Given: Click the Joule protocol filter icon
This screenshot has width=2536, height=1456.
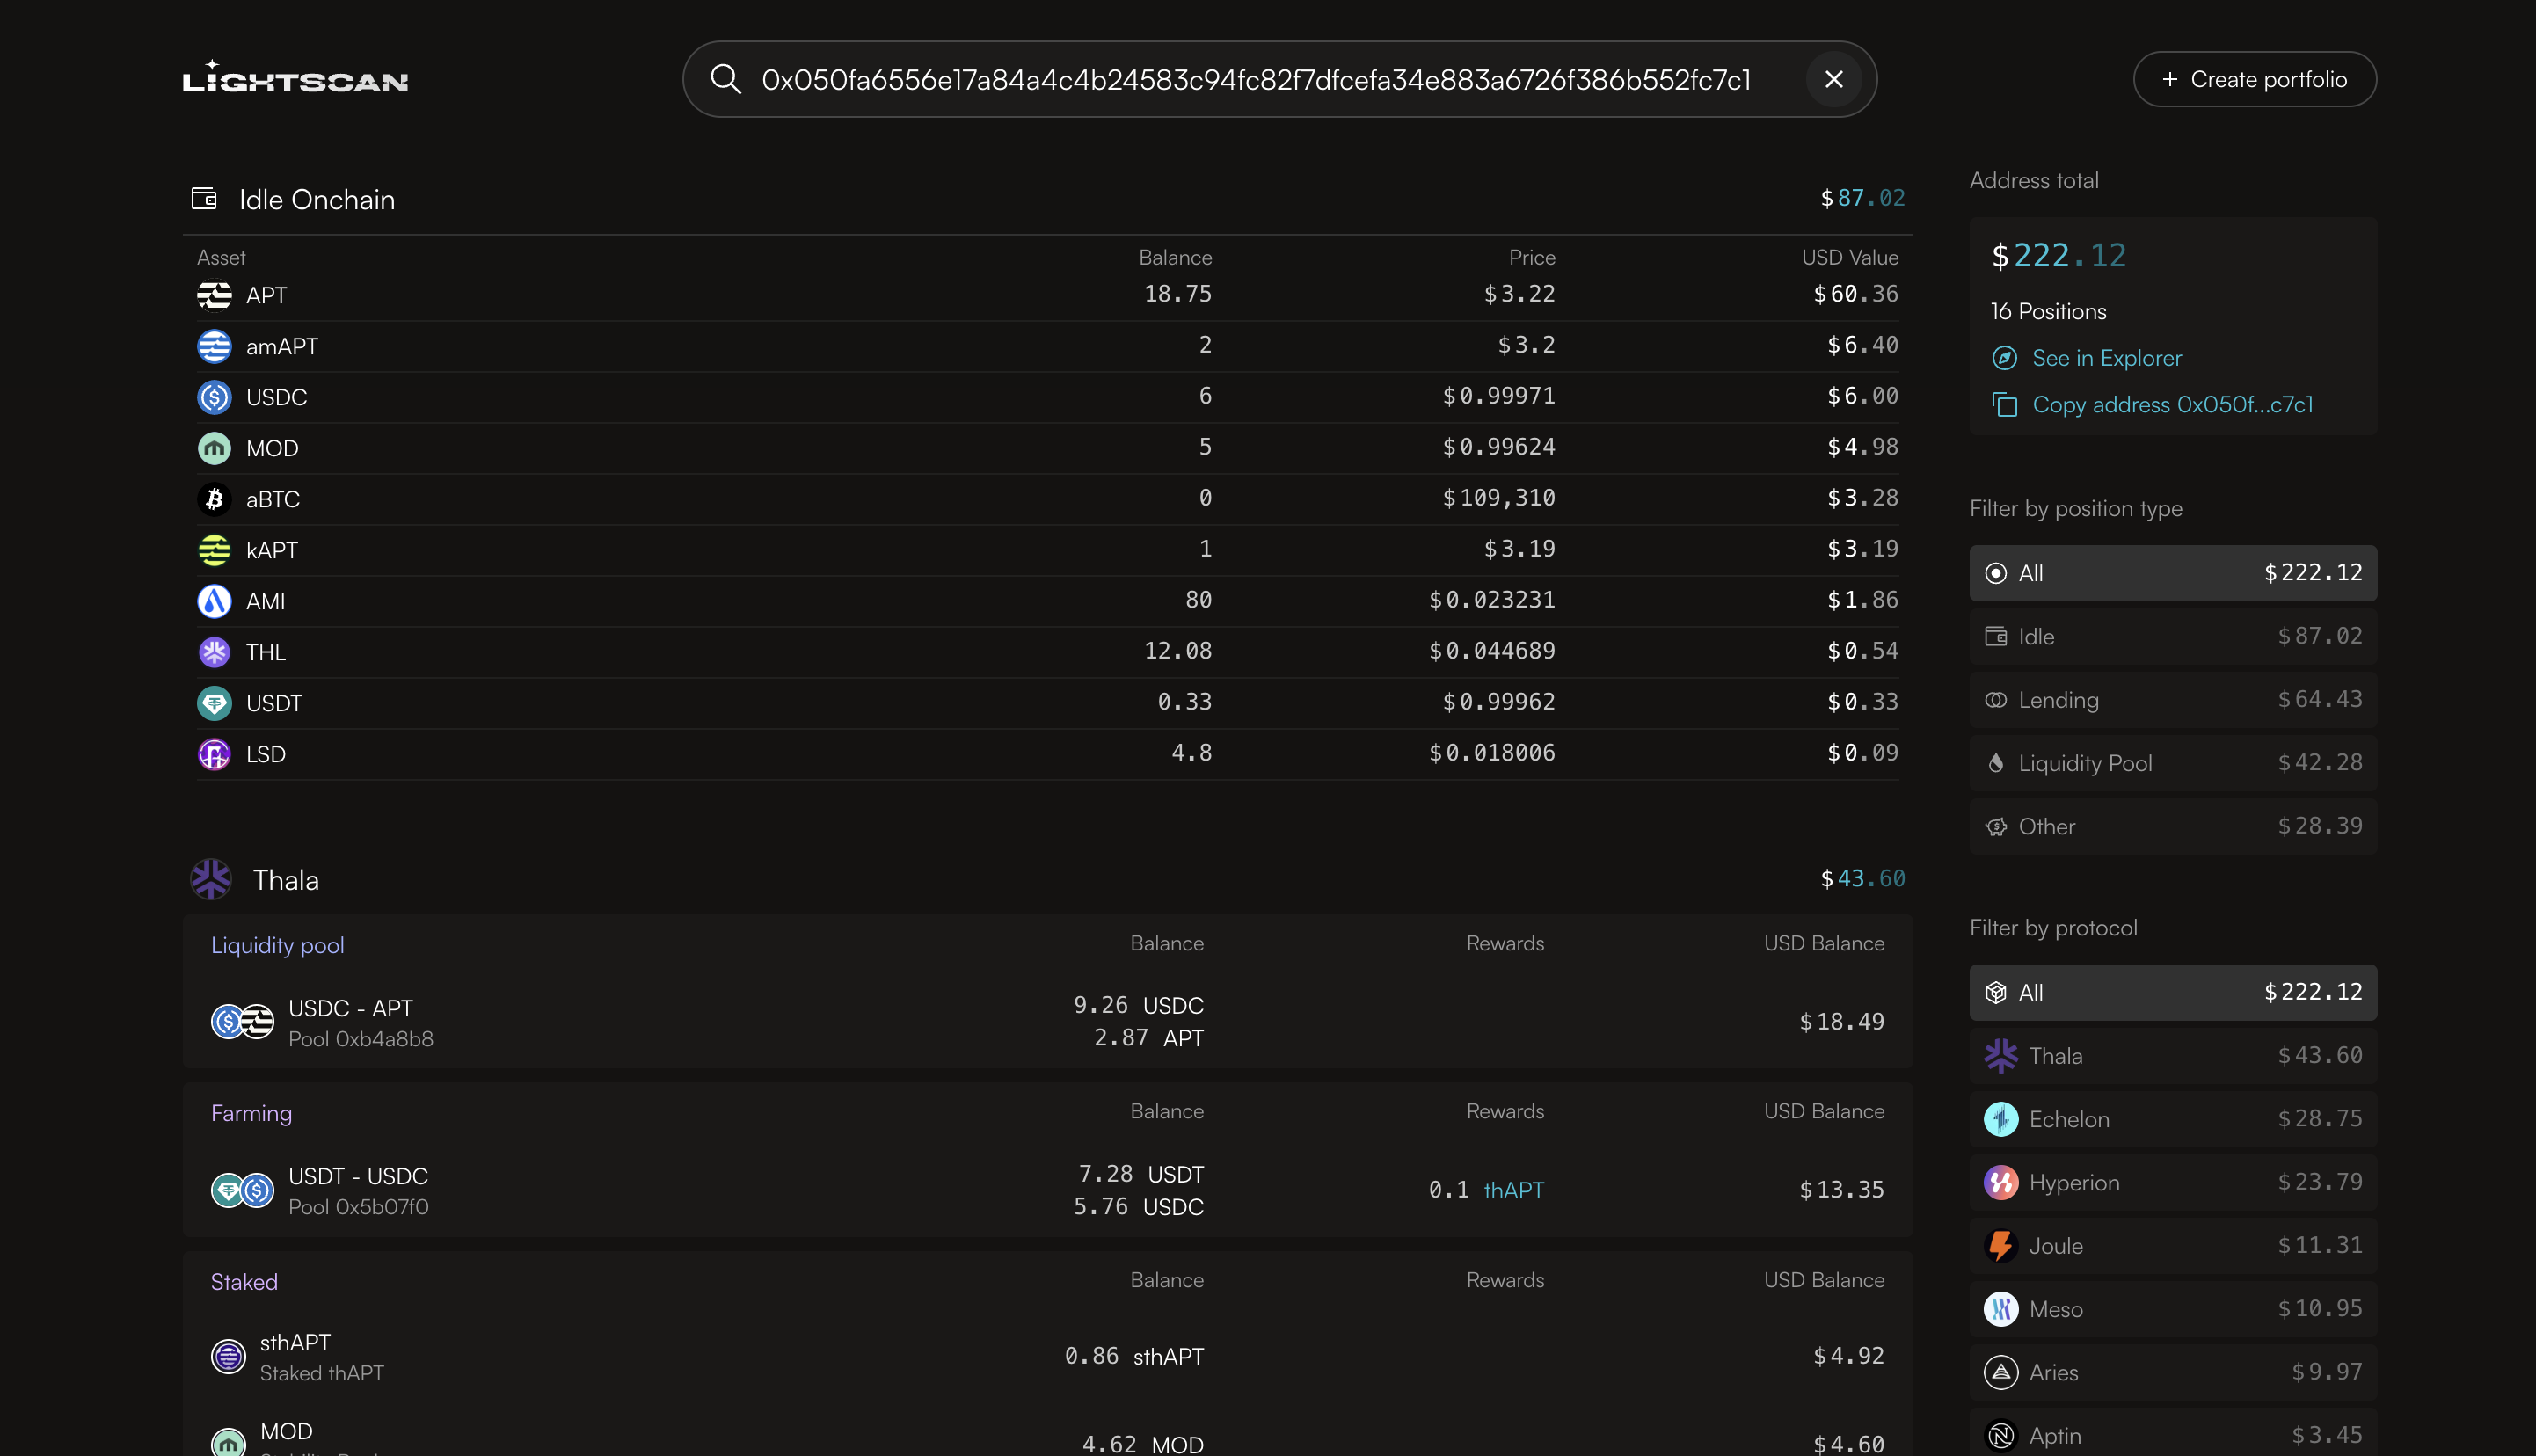Looking at the screenshot, I should (2000, 1246).
